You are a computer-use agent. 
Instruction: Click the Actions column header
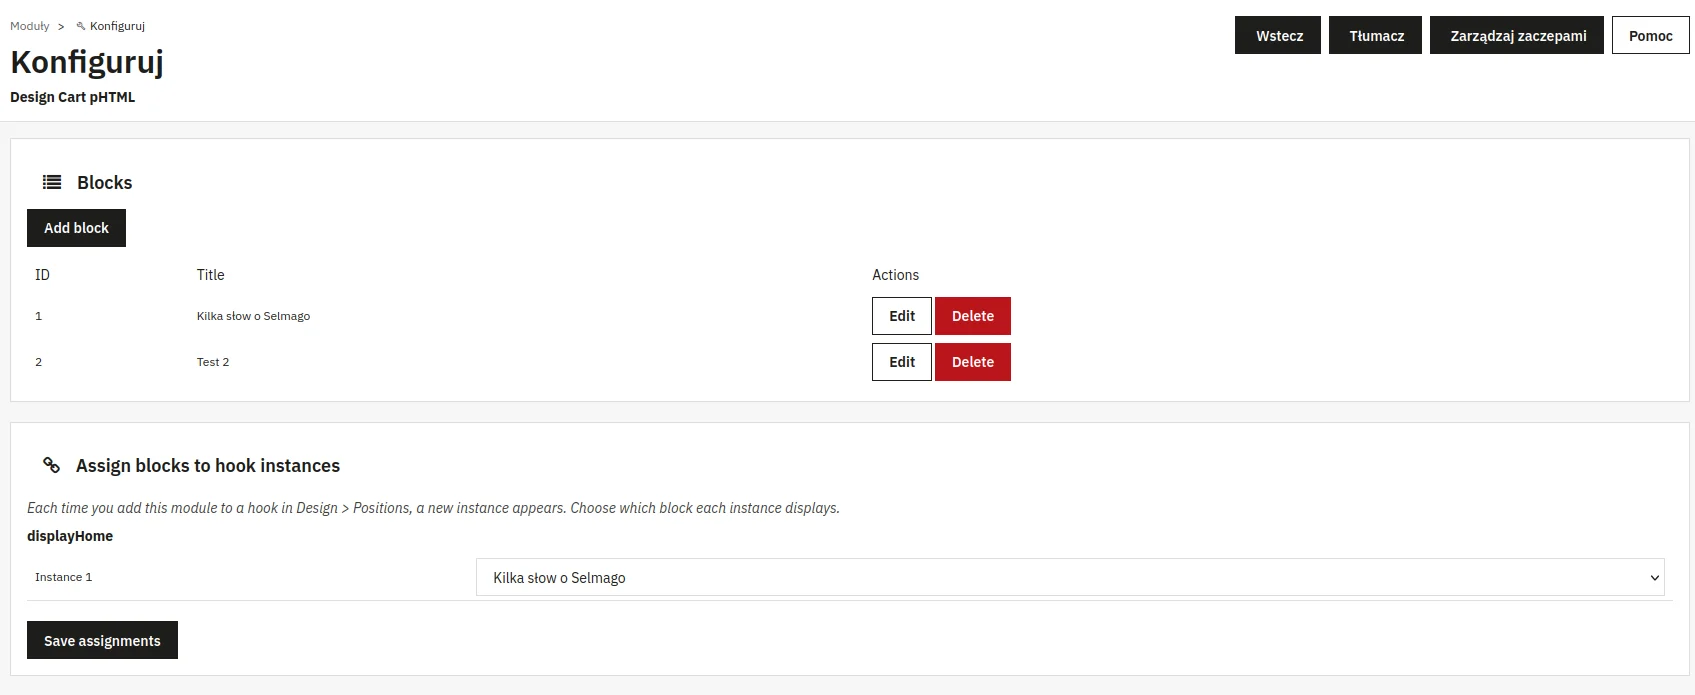[x=895, y=275]
